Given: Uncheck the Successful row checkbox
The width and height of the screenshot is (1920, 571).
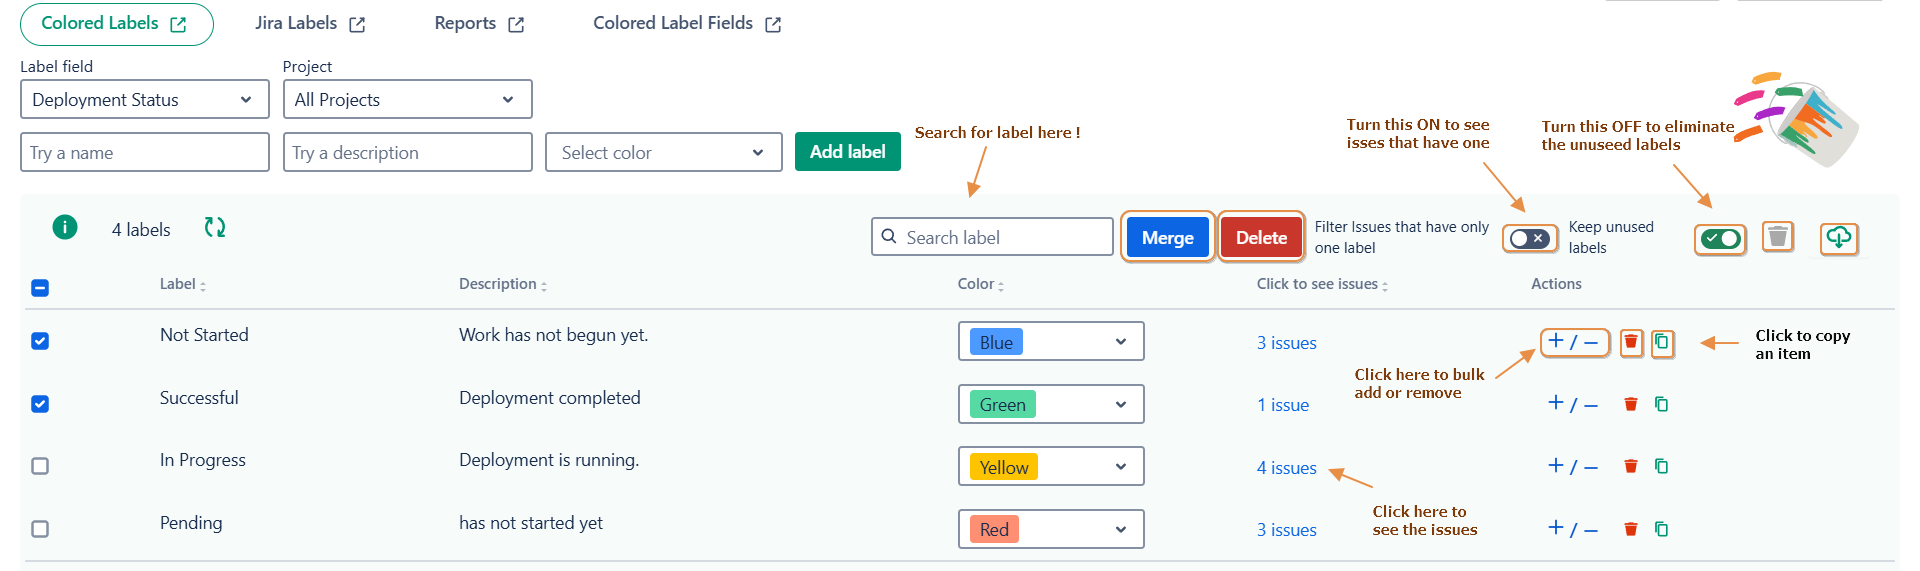Looking at the screenshot, I should (x=40, y=404).
